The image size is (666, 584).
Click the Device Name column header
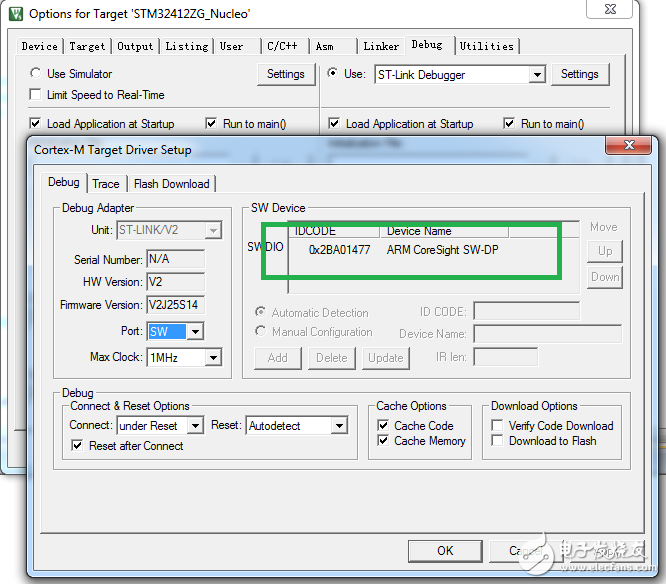coord(444,231)
